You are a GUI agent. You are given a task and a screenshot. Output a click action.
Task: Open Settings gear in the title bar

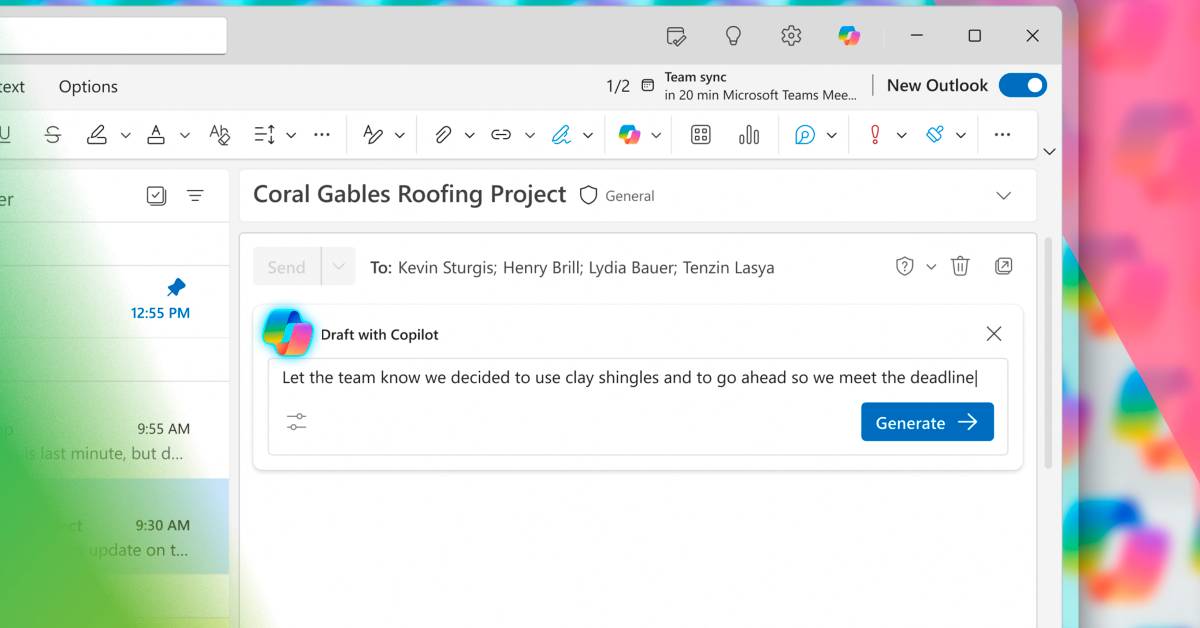791,36
